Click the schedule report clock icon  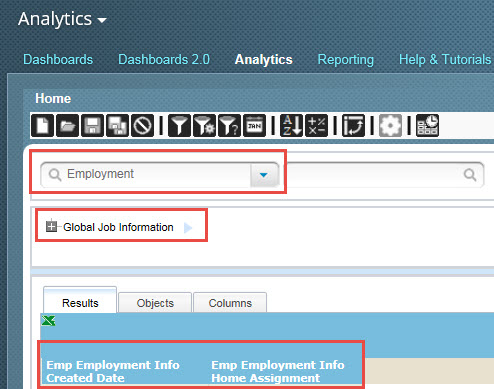coord(427,126)
